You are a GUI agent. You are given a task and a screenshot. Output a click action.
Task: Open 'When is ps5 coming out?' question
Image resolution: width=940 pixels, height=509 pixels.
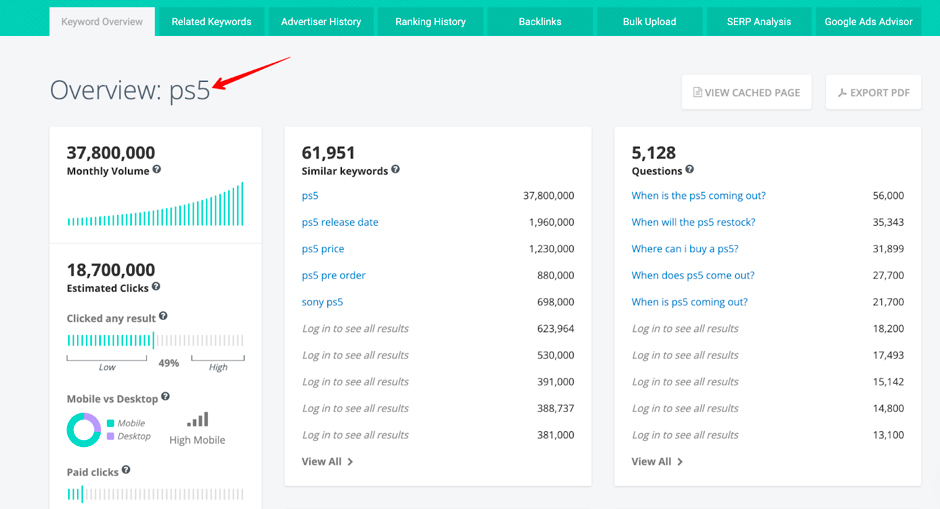(x=689, y=302)
